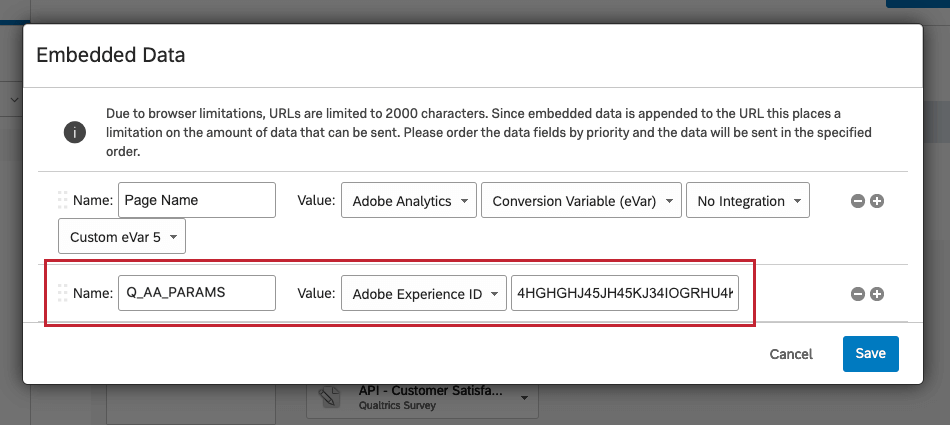Open the Conversion Variable (eVar) dropdown

(x=581, y=201)
